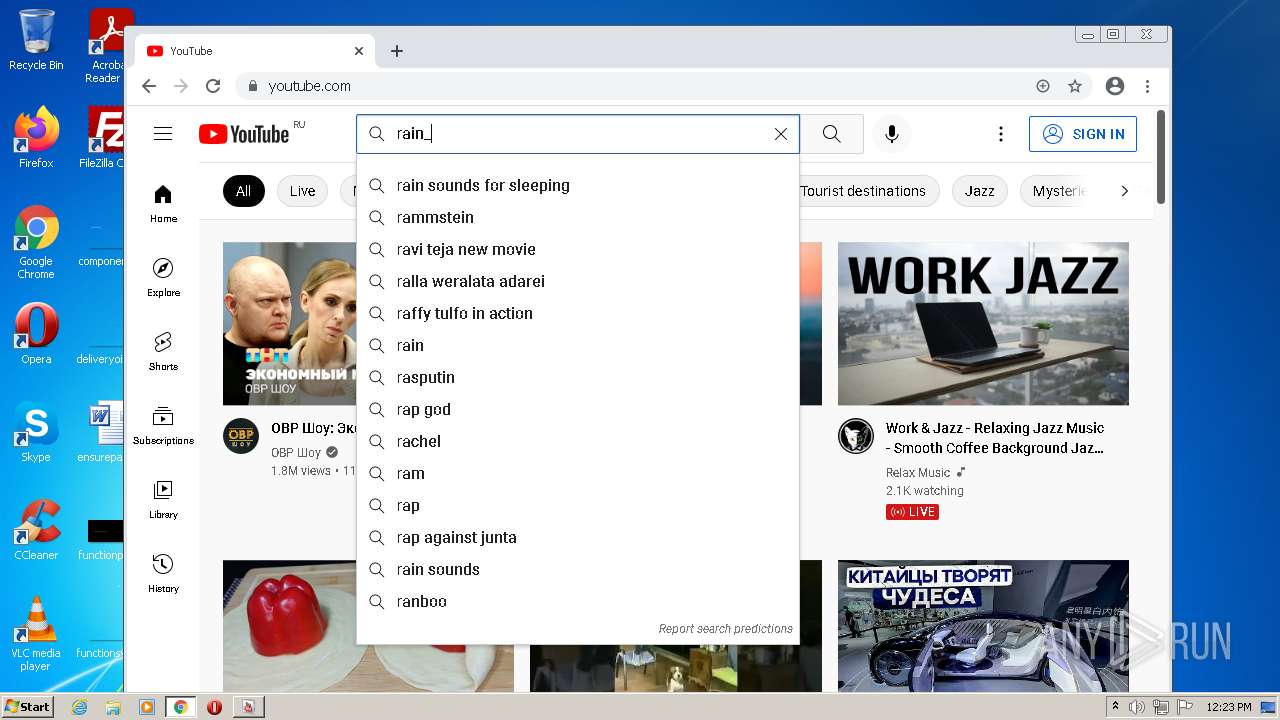1280x720 pixels.
Task: Open a new browser tab with plus
Action: tap(397, 51)
